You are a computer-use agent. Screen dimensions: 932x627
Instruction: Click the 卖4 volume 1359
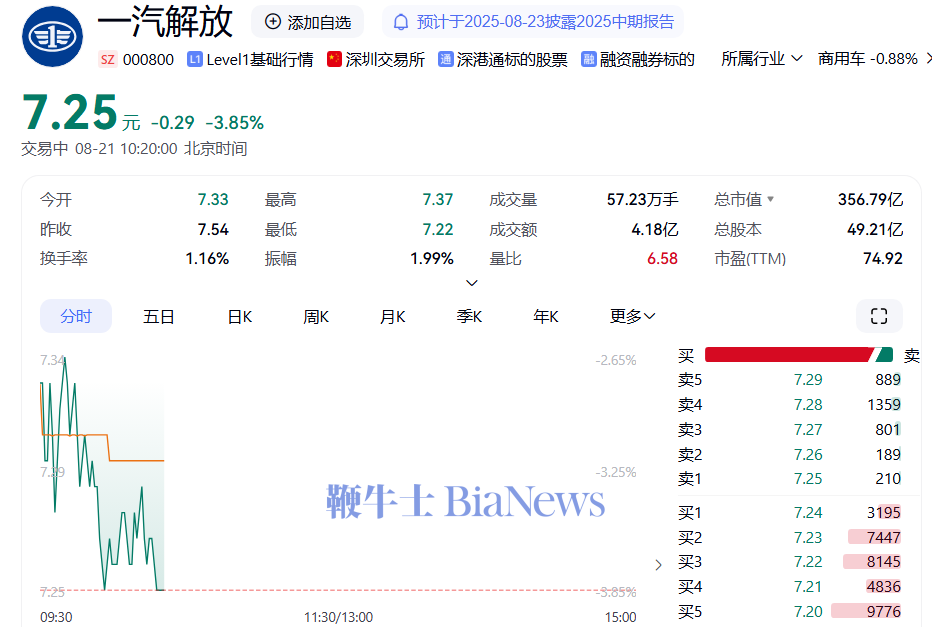[884, 405]
